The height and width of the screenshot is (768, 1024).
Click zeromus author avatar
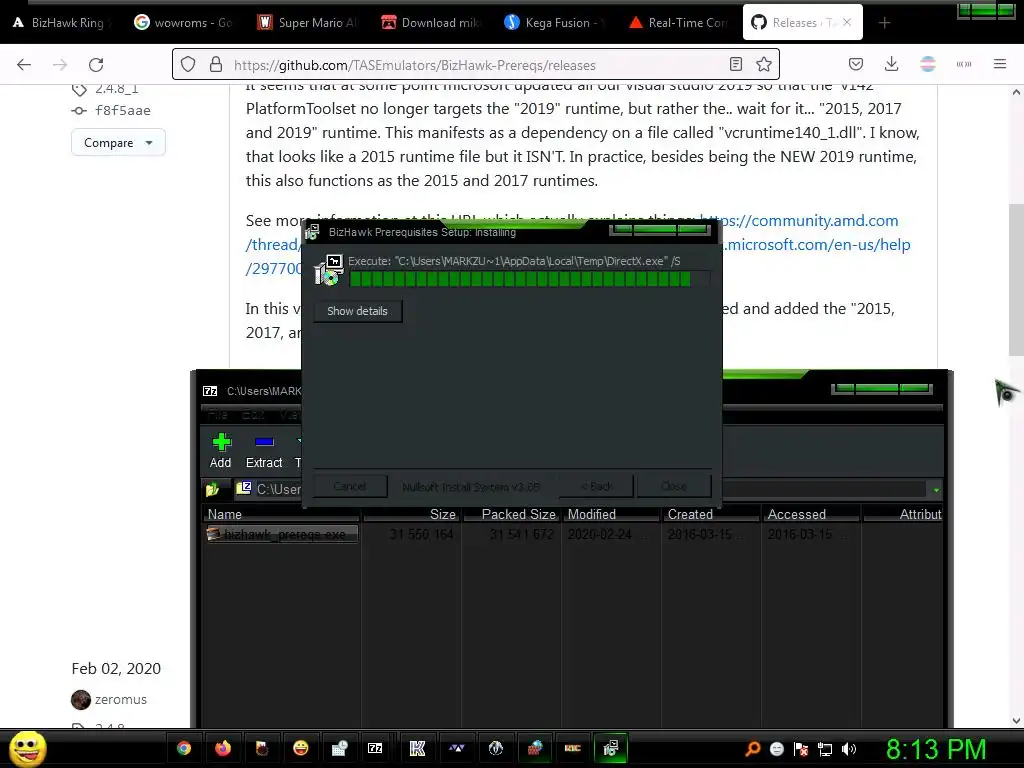point(81,699)
